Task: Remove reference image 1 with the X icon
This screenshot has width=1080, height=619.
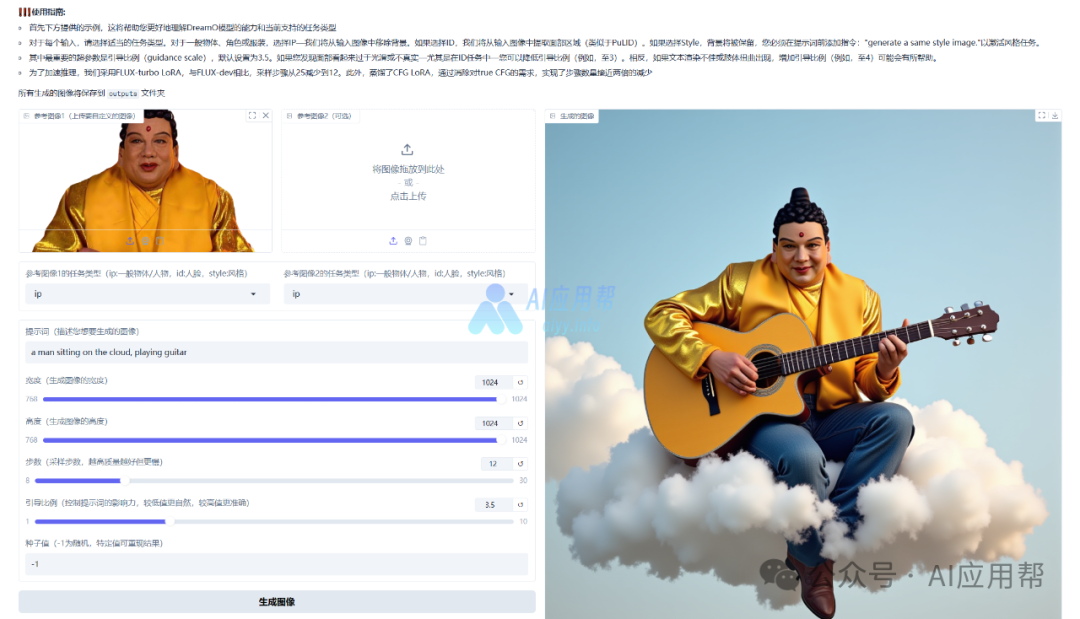Action: click(265, 116)
